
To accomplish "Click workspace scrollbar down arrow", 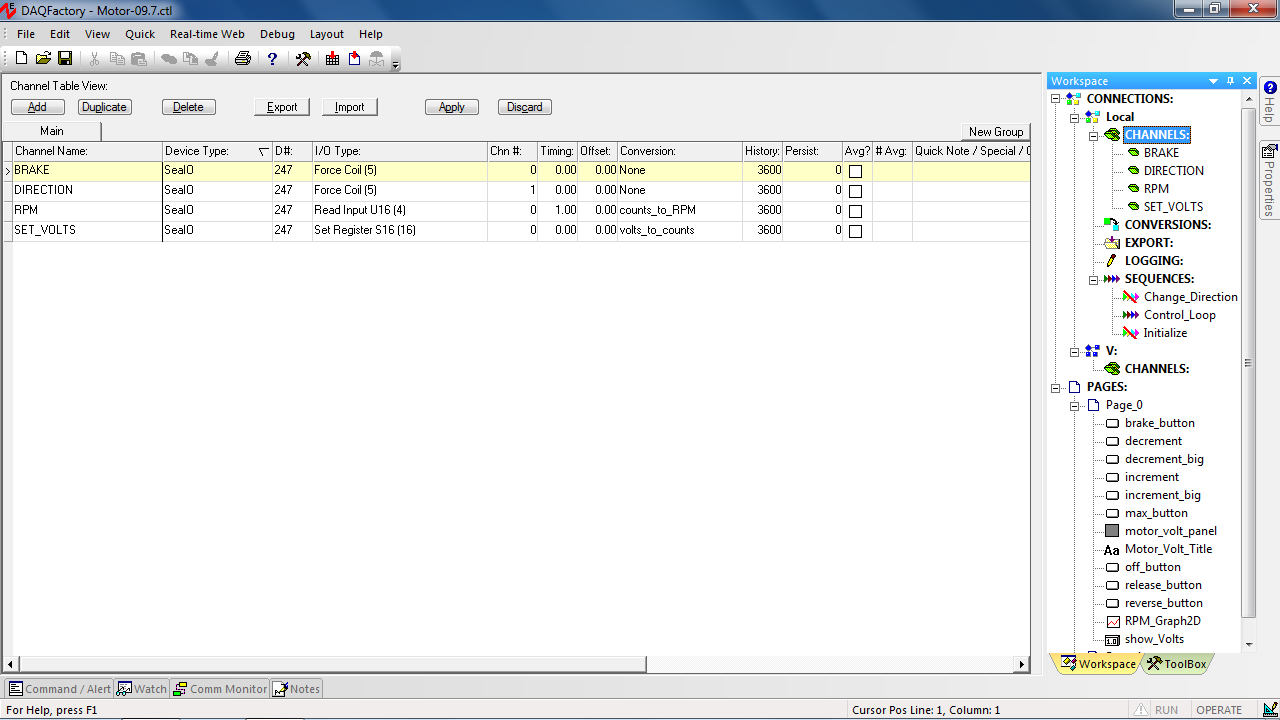I will point(1248,645).
